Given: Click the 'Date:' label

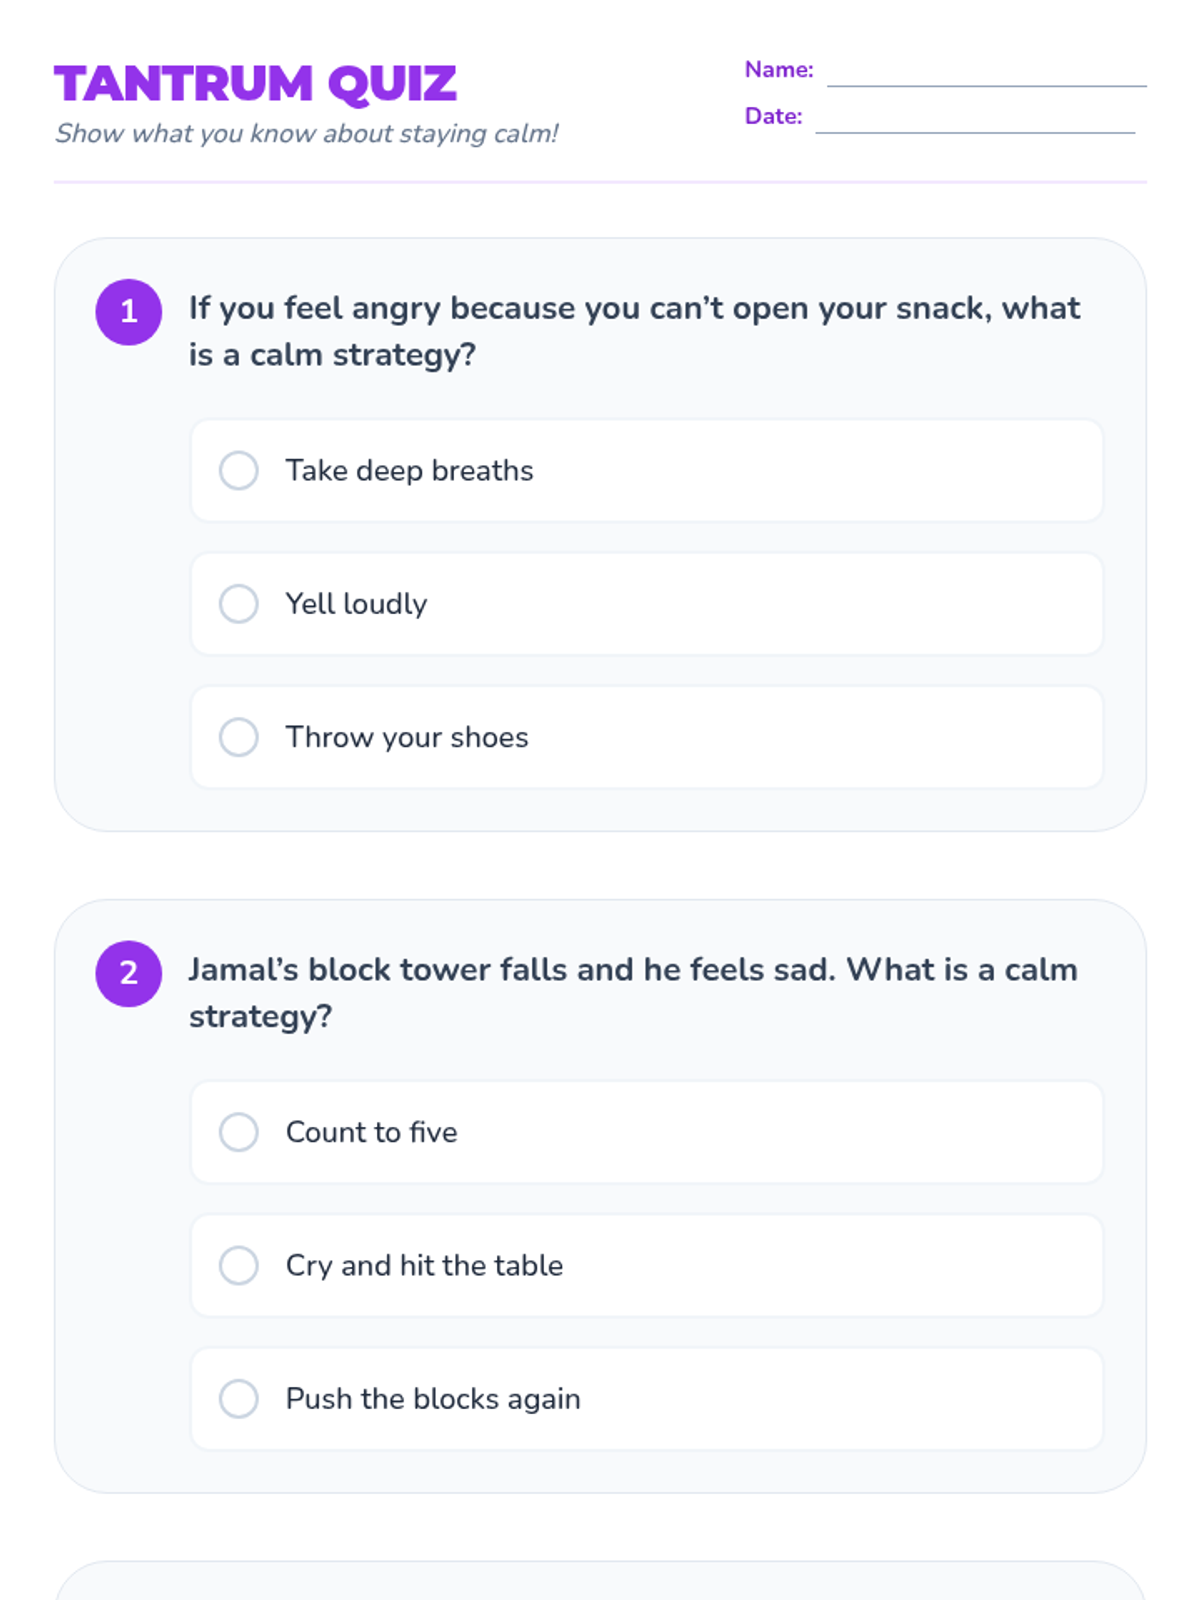Looking at the screenshot, I should 773,116.
